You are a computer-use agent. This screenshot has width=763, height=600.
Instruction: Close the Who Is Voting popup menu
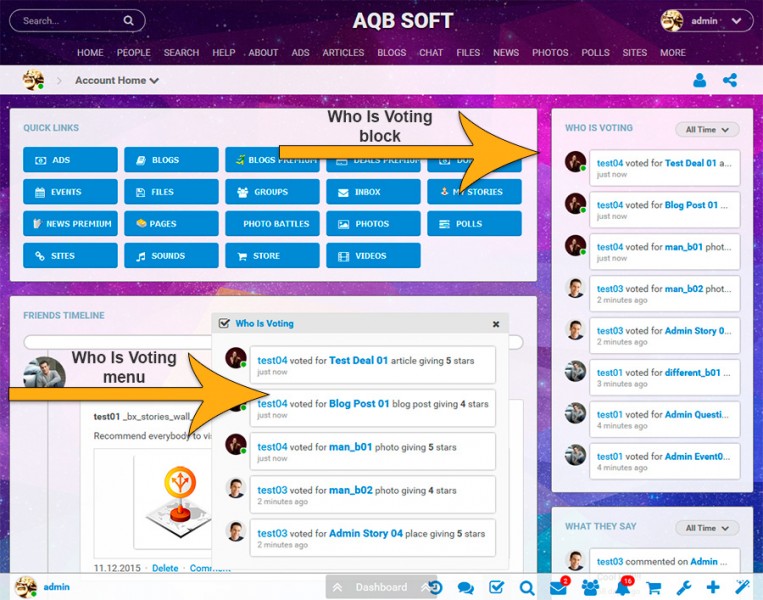pyautogui.click(x=496, y=324)
